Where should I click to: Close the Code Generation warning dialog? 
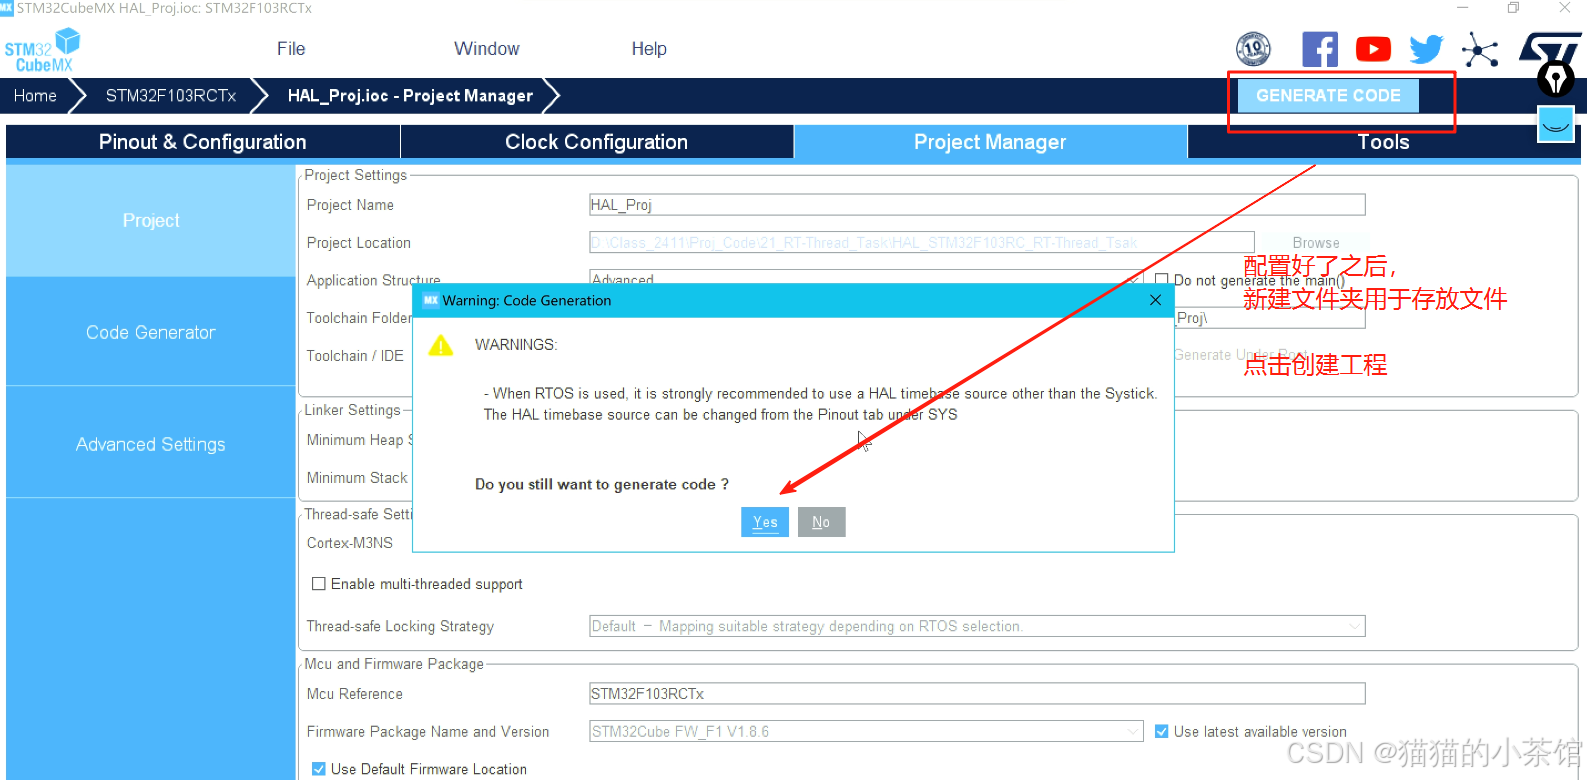coord(1155,300)
